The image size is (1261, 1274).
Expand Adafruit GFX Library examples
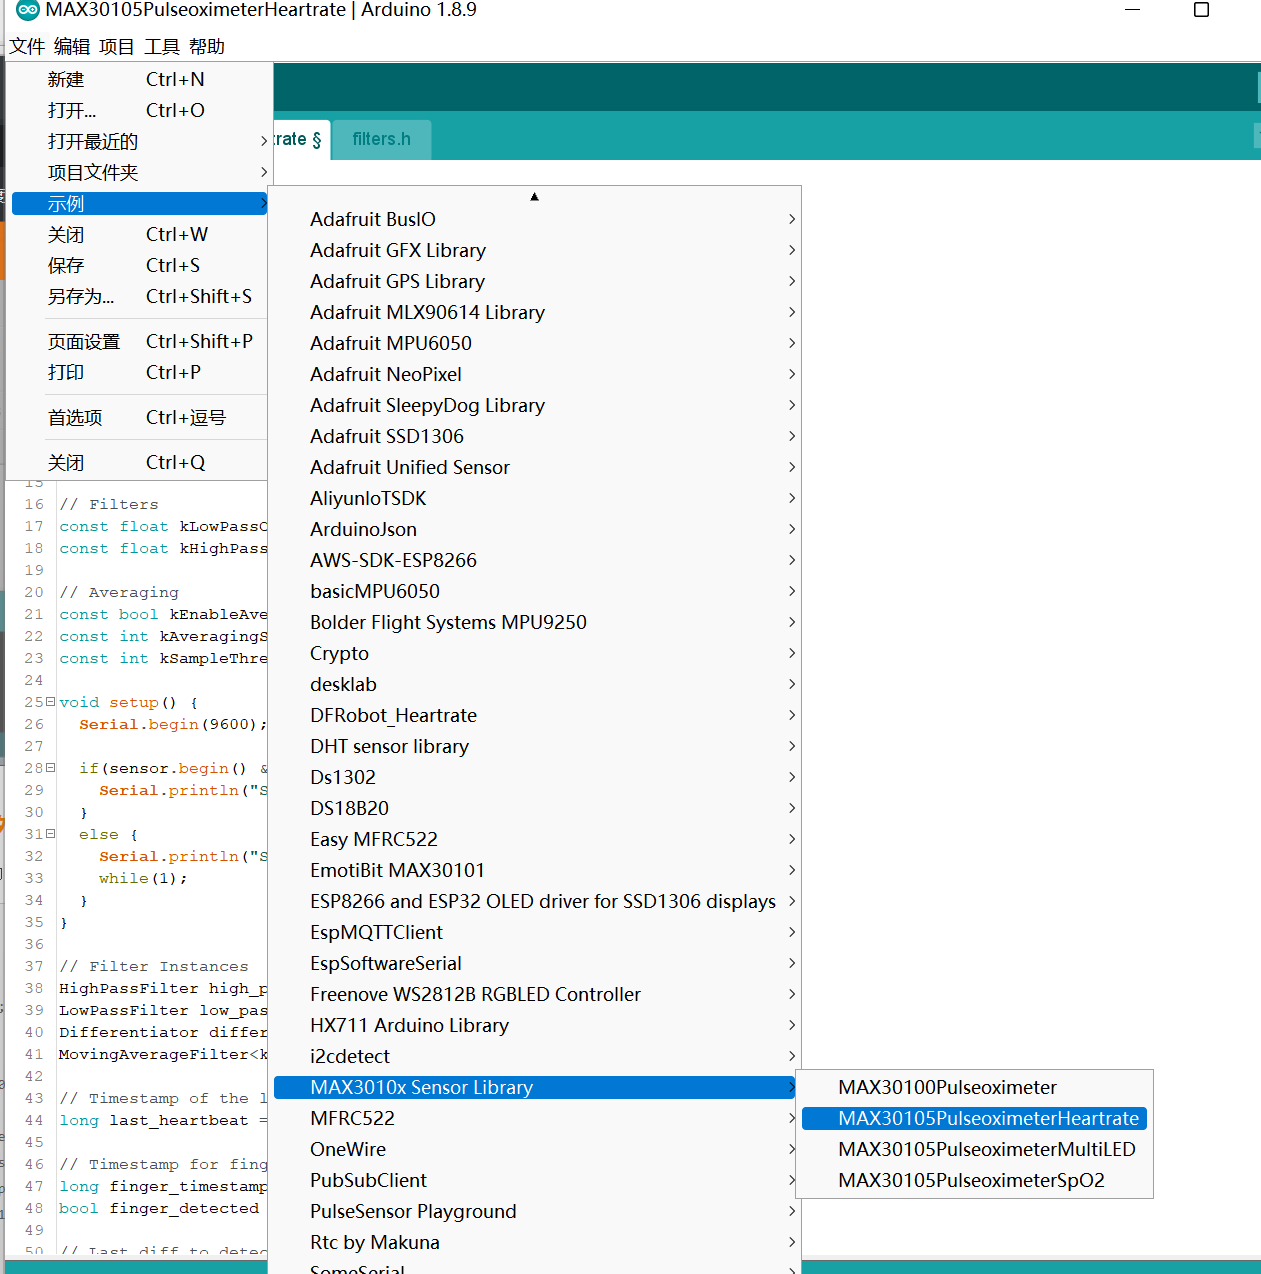(x=535, y=250)
